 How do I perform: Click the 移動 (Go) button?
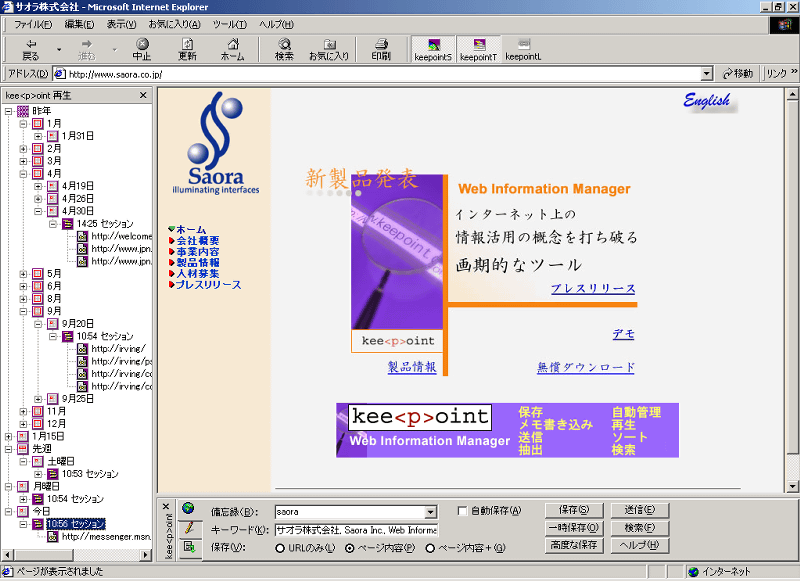(x=738, y=74)
